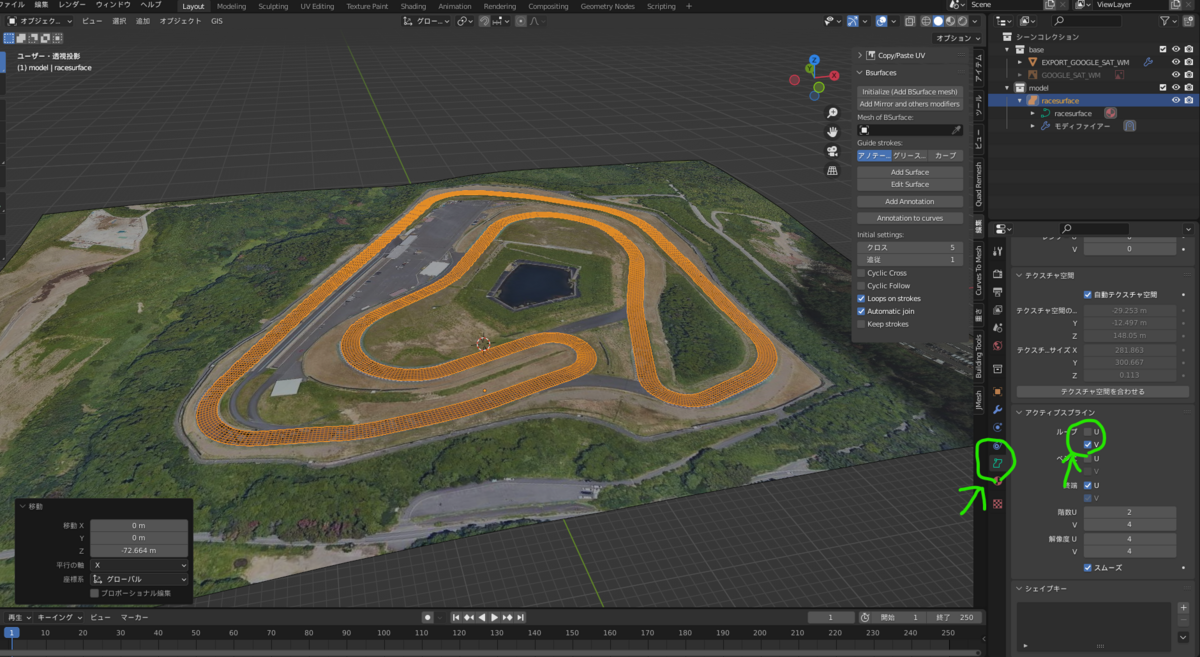1200x657 pixels.
Task: Click the hand pan gizmo in viewport
Action: click(832, 132)
